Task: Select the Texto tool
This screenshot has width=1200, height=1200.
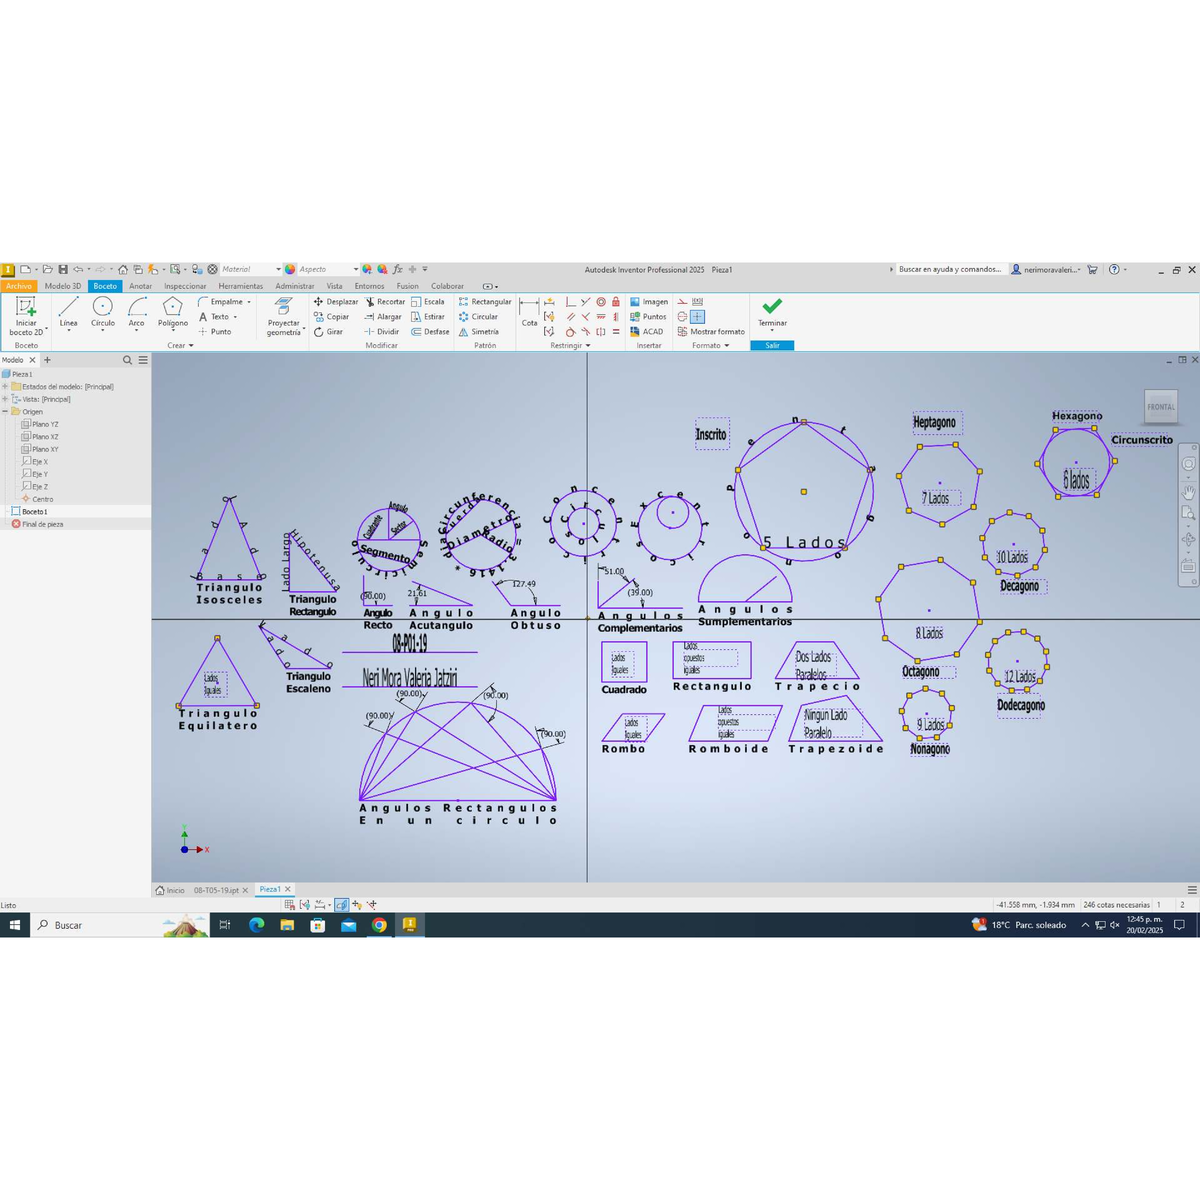Action: (217, 317)
